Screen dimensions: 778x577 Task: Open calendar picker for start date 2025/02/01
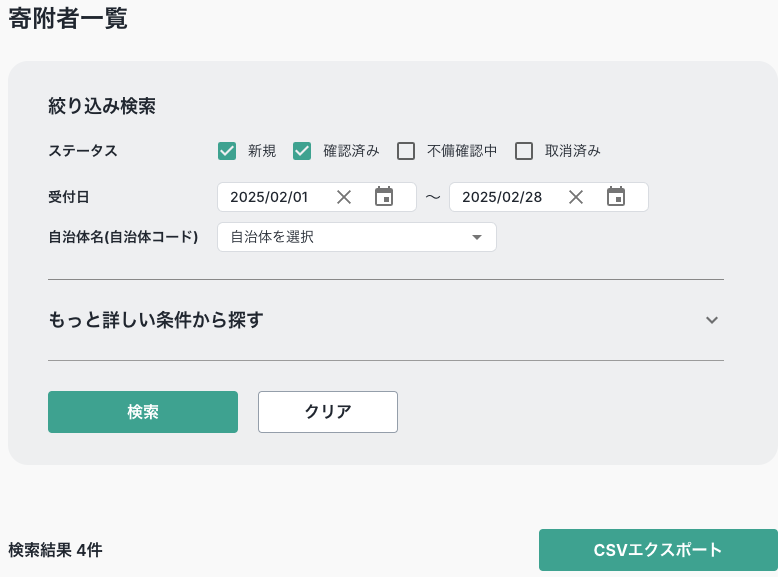[x=384, y=197]
